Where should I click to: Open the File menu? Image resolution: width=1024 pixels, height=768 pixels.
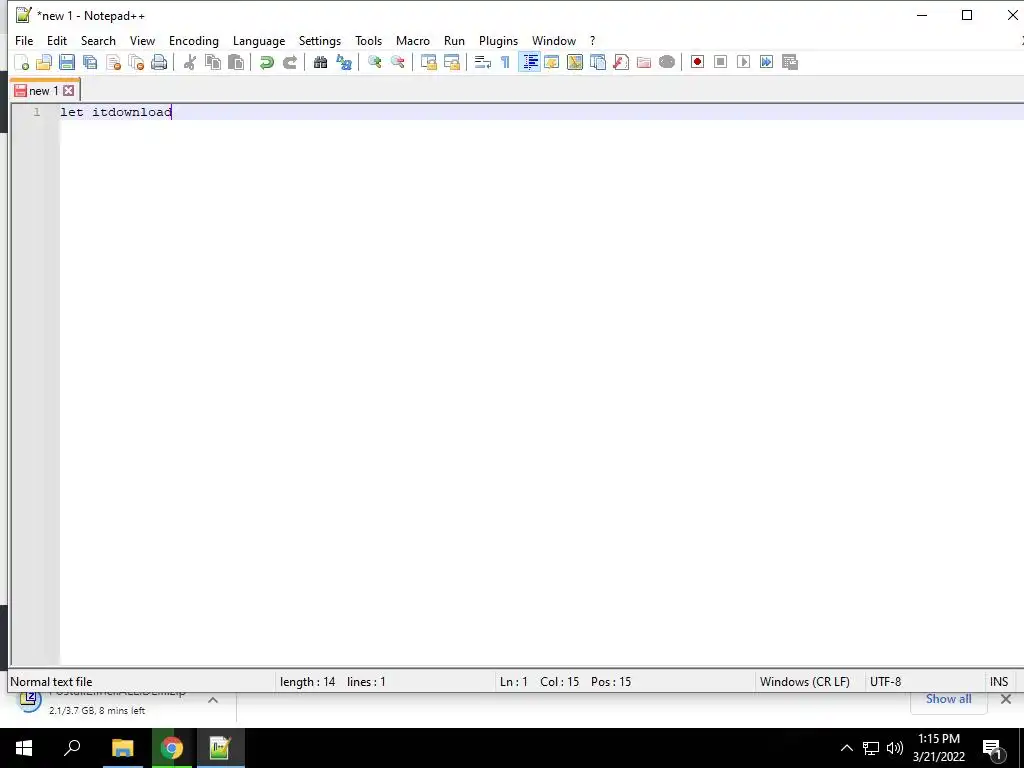24,40
